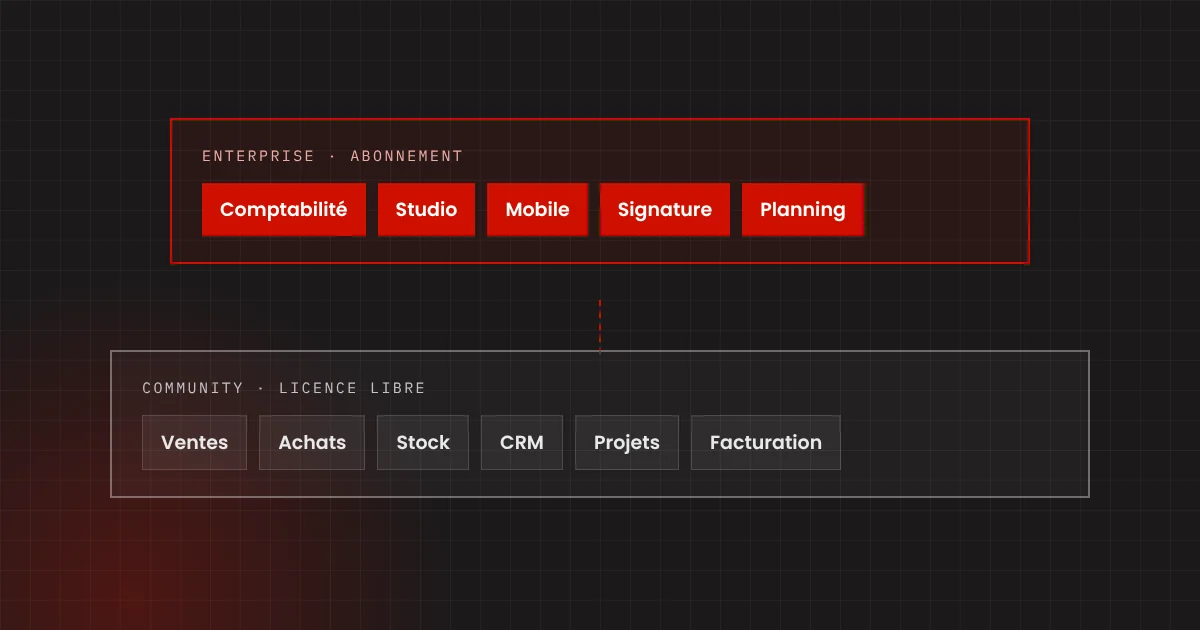This screenshot has height=630, width=1200.
Task: Click the "COMMUNITY · LICENCE LIBRE" heading
Action: 284,388
